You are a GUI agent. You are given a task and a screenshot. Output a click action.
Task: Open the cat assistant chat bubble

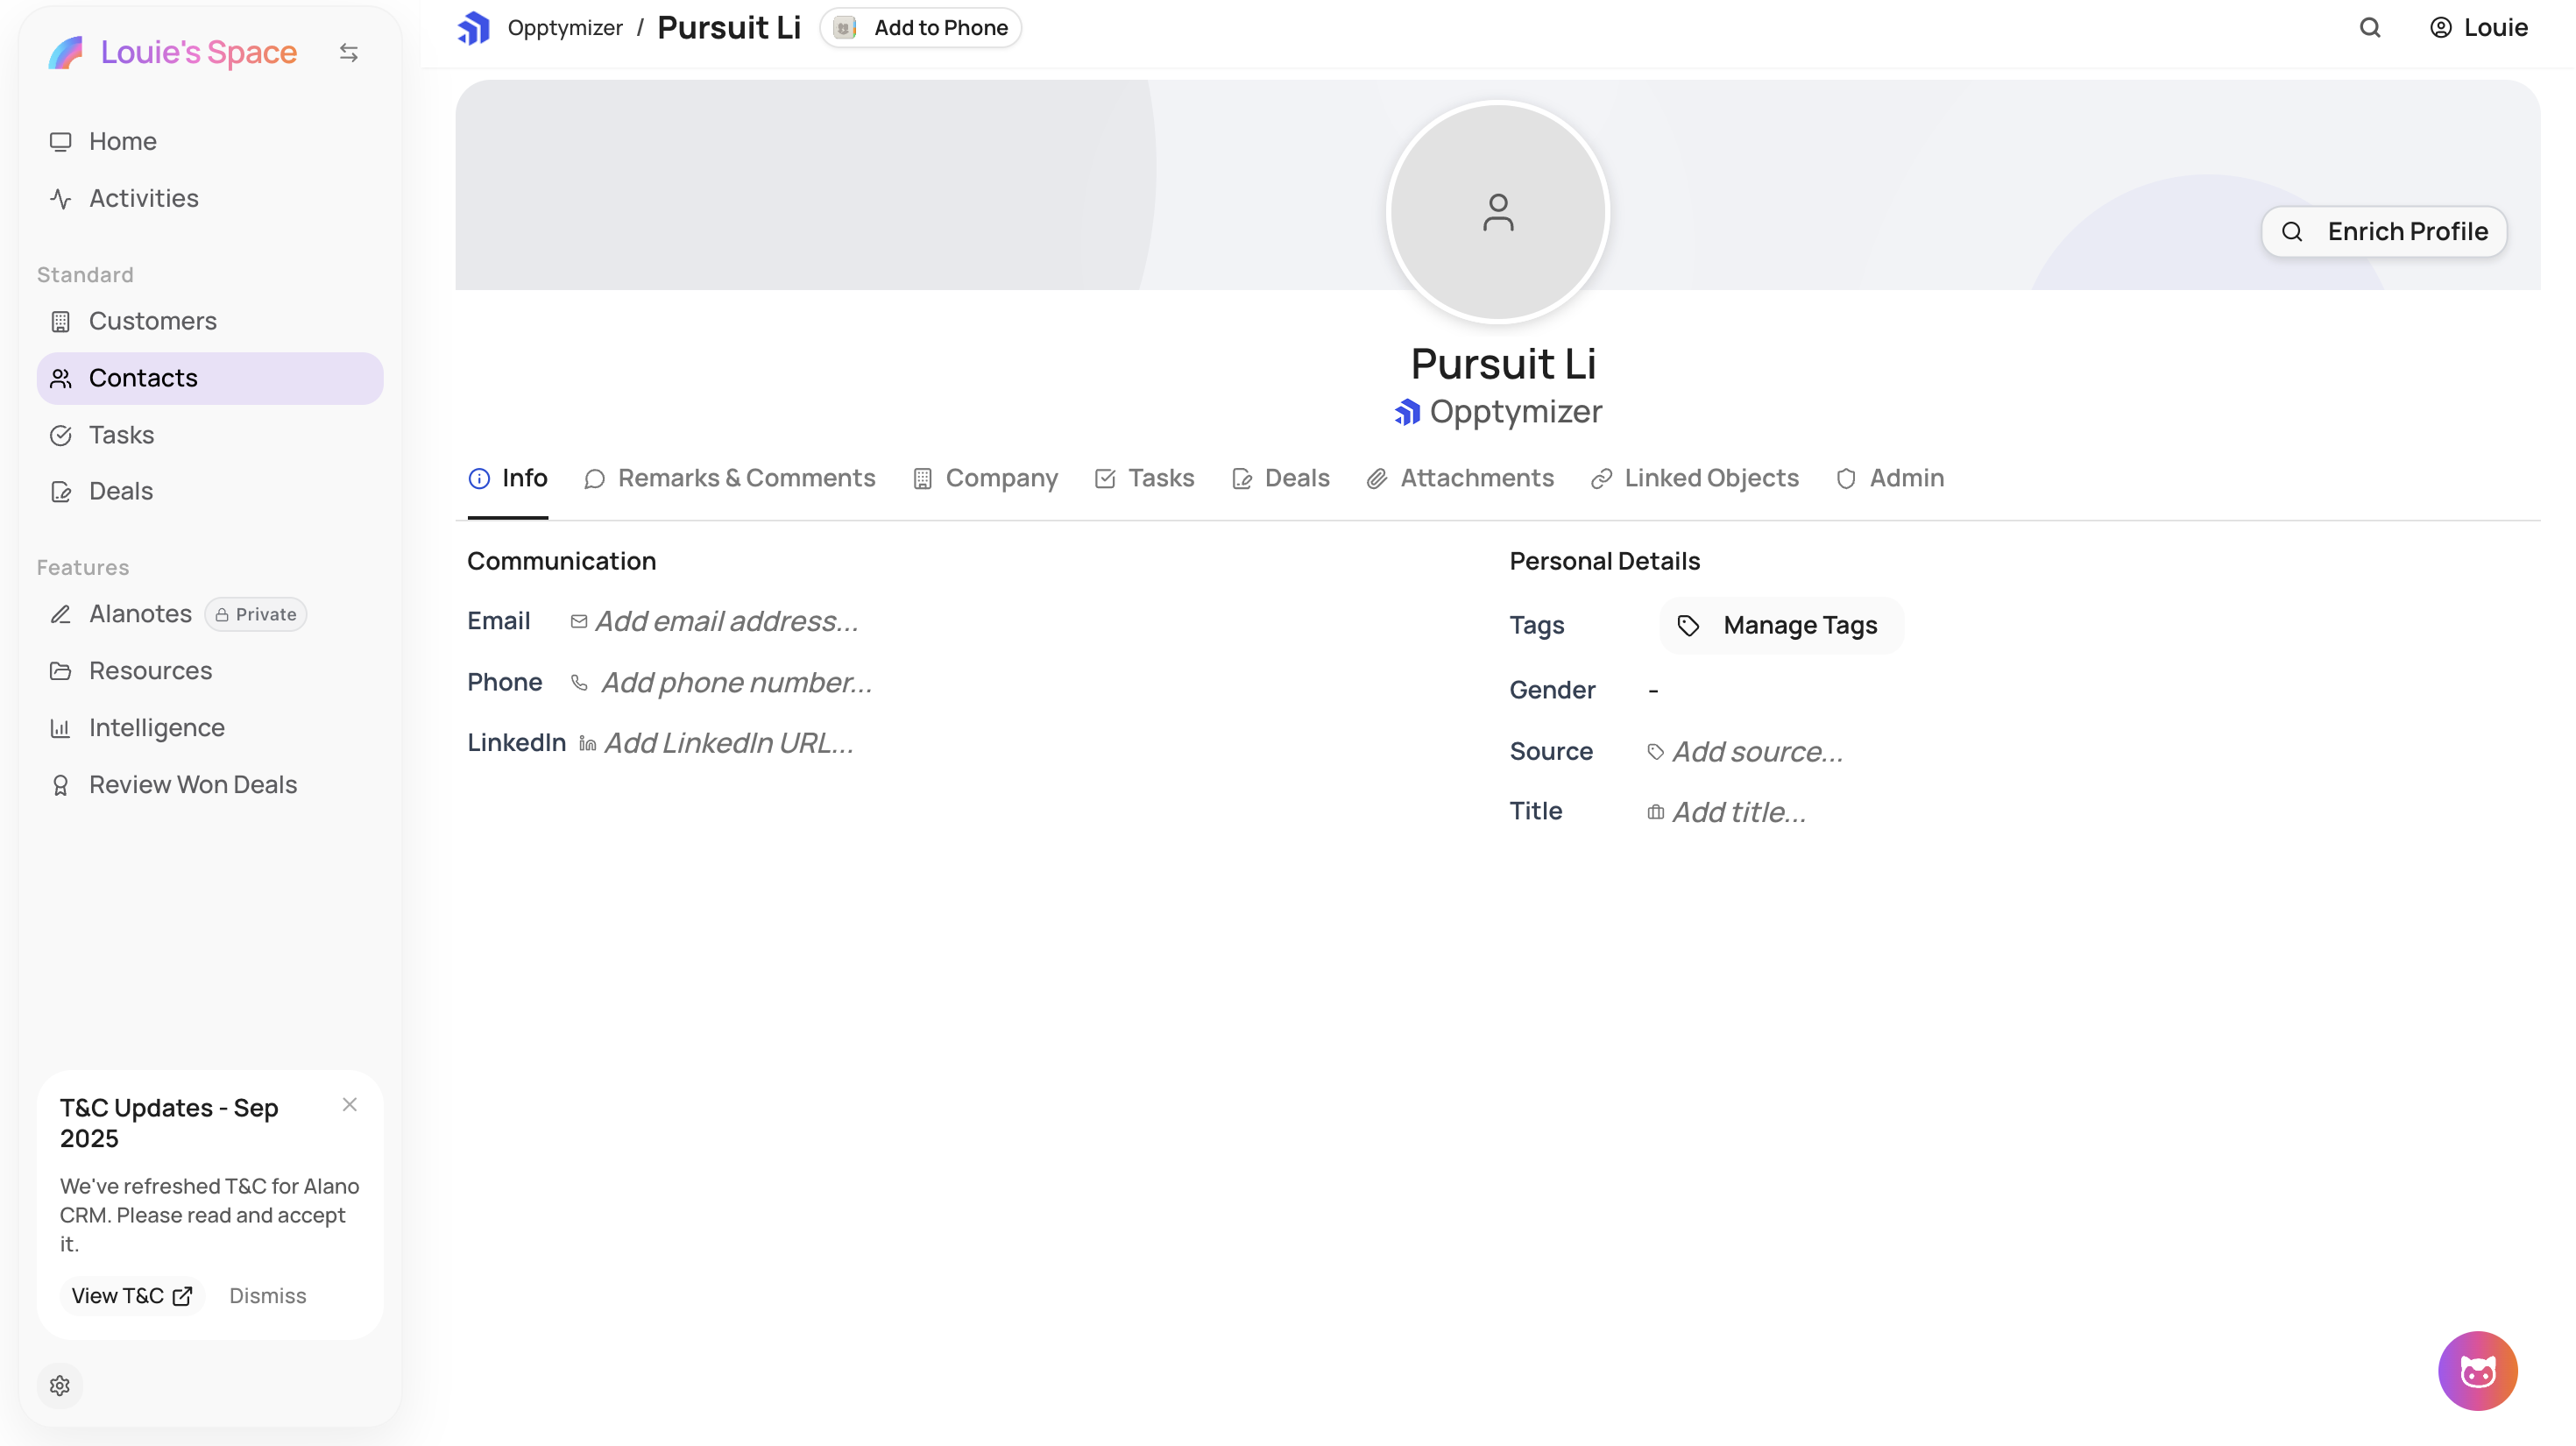point(2477,1370)
